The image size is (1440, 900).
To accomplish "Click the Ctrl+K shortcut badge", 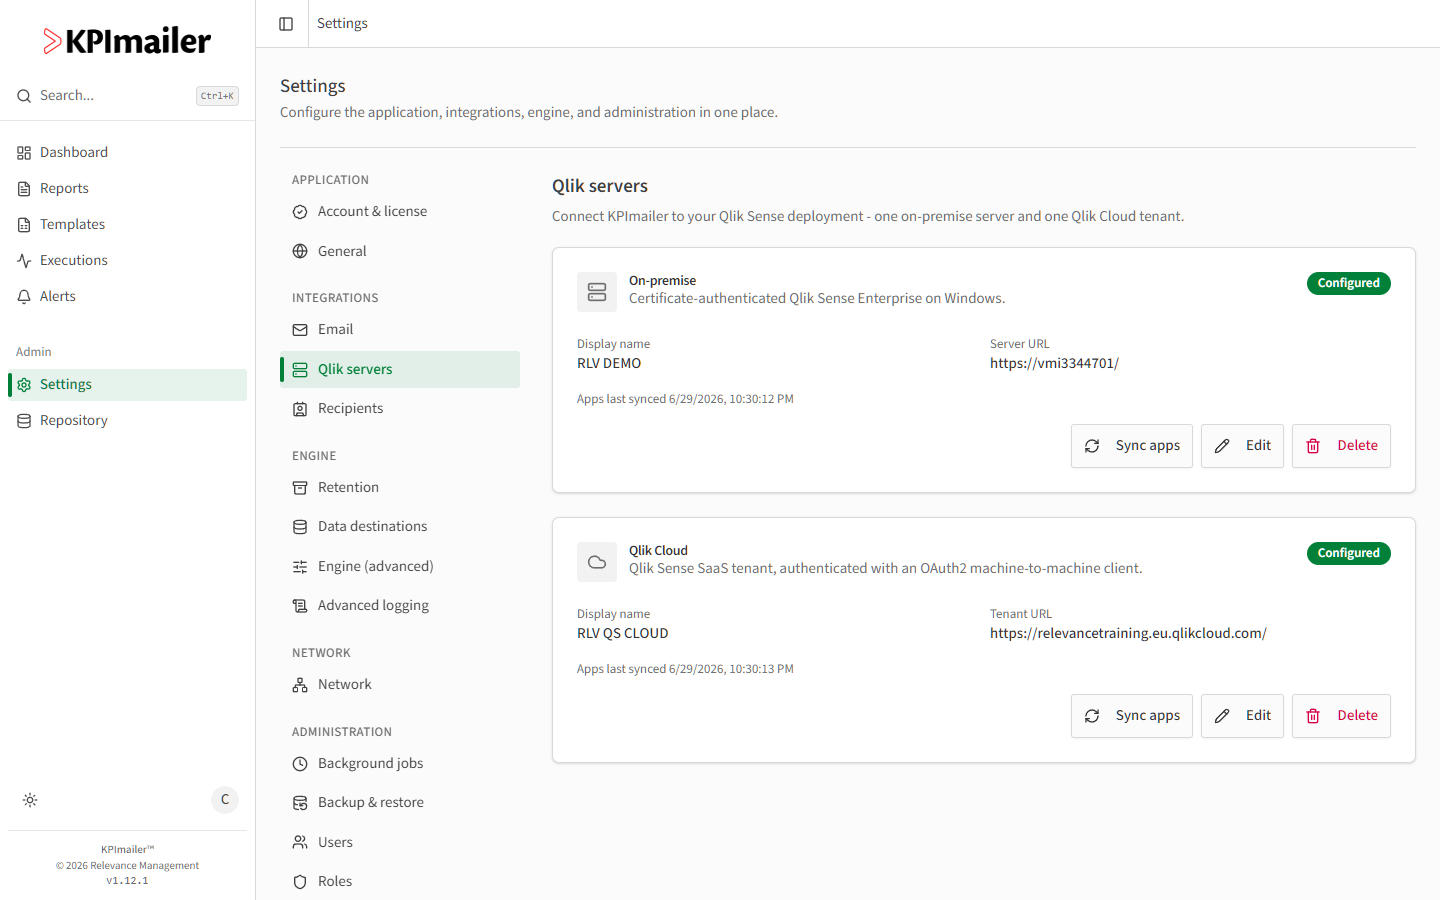I will point(217,96).
